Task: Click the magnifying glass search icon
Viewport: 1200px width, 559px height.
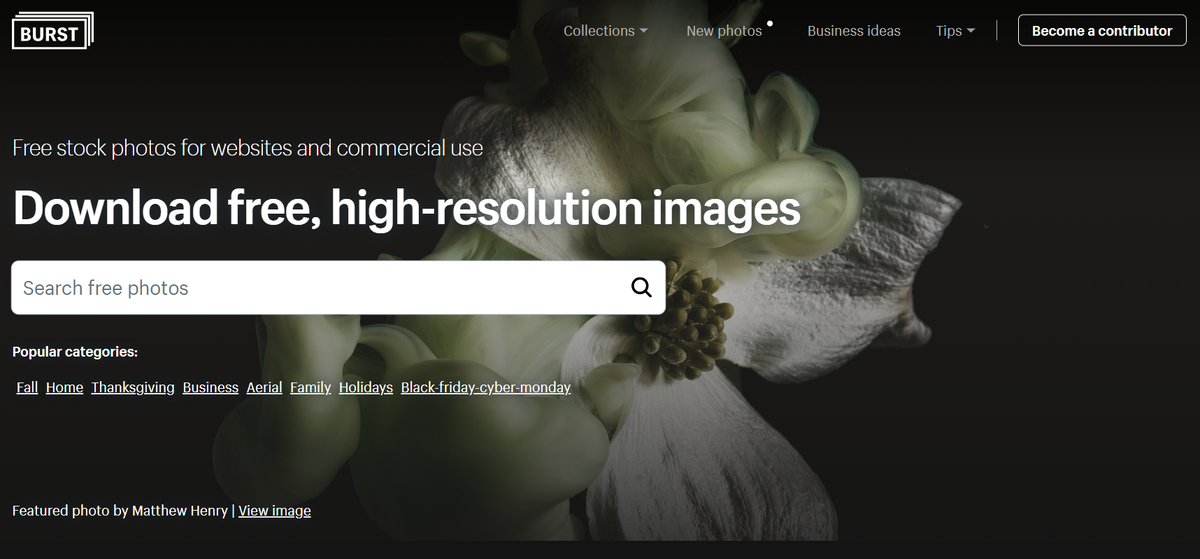Action: click(x=641, y=288)
